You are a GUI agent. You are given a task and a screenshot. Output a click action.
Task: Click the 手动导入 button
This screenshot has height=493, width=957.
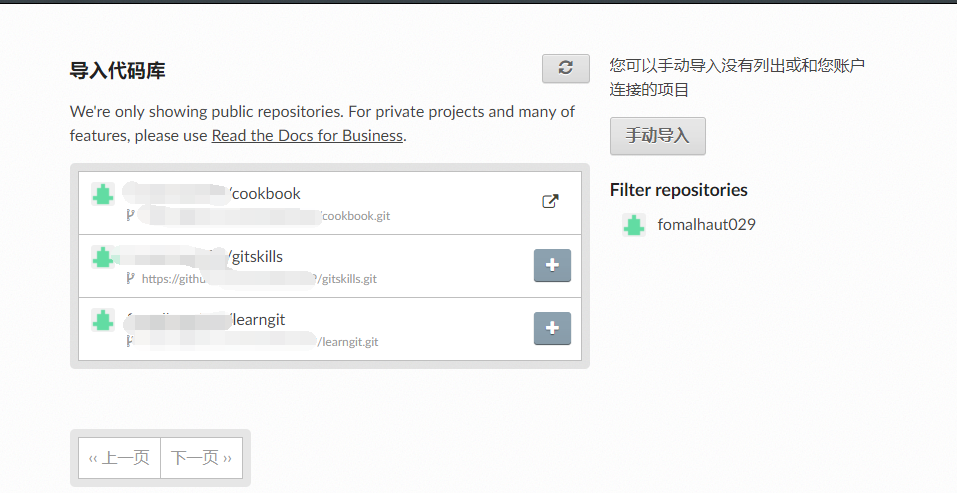[x=658, y=136]
